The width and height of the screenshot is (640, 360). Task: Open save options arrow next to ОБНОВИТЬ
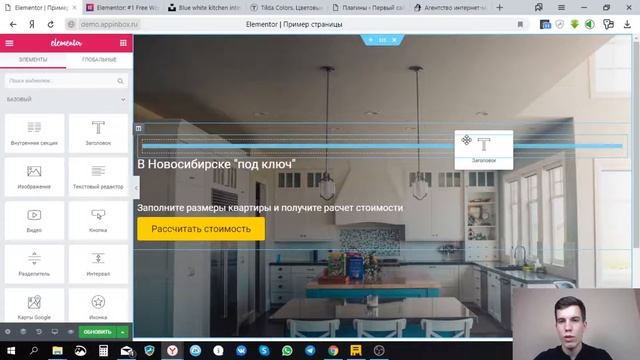pos(123,332)
